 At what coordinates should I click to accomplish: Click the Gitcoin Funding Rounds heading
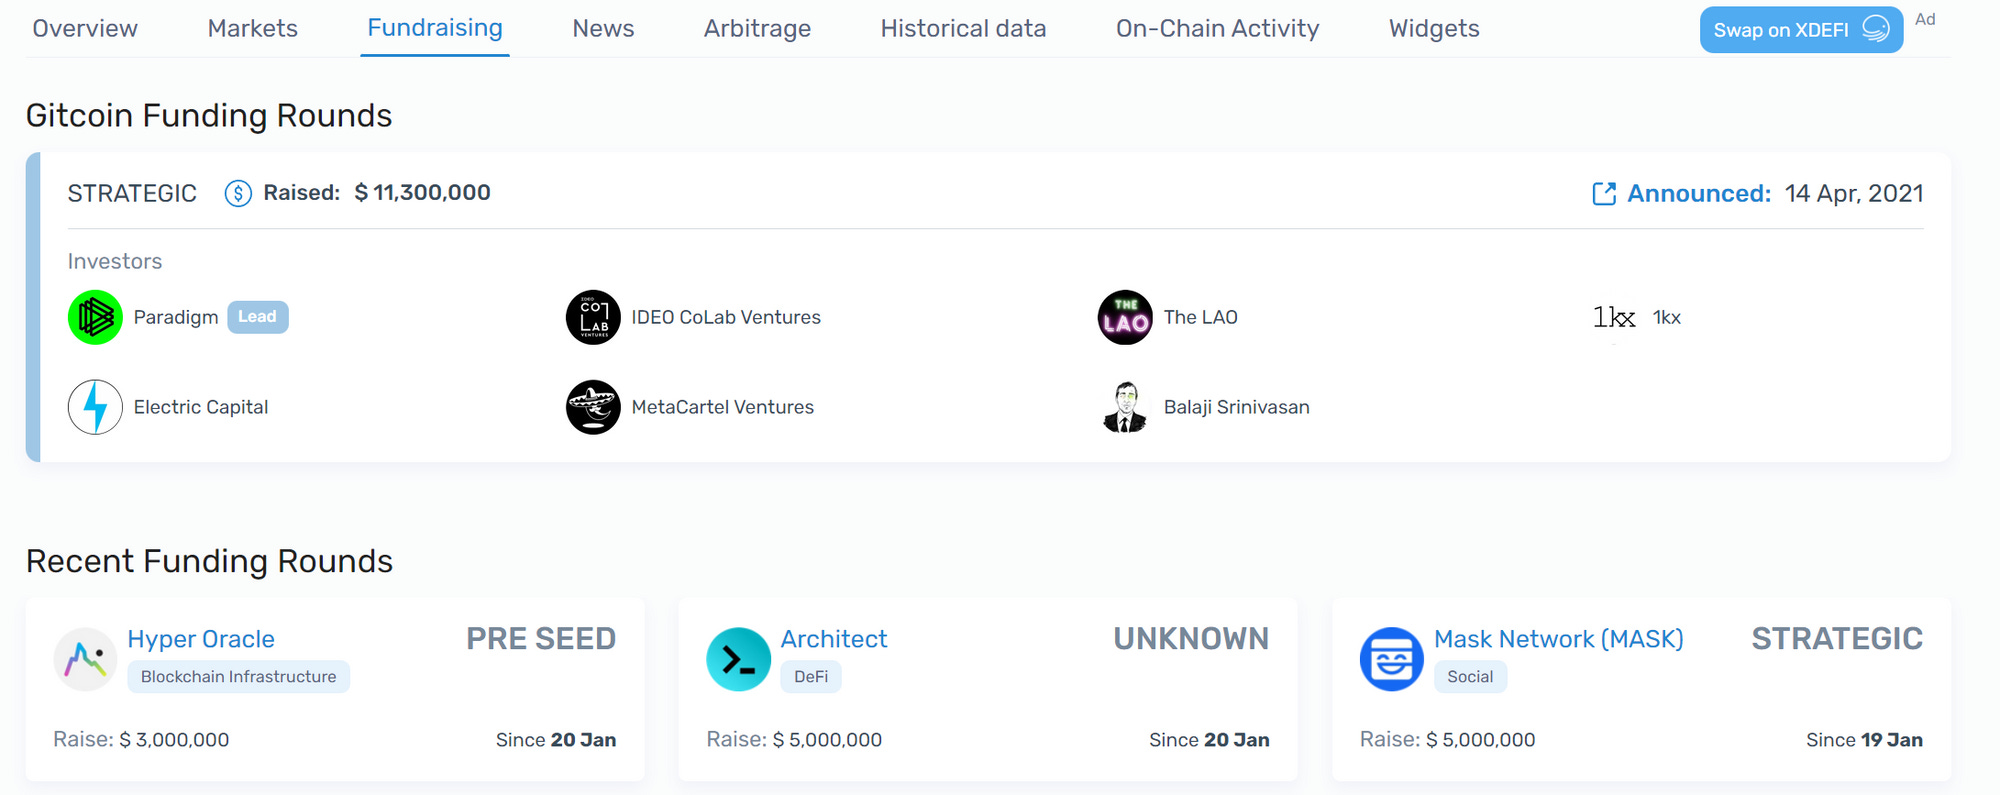pyautogui.click(x=209, y=116)
